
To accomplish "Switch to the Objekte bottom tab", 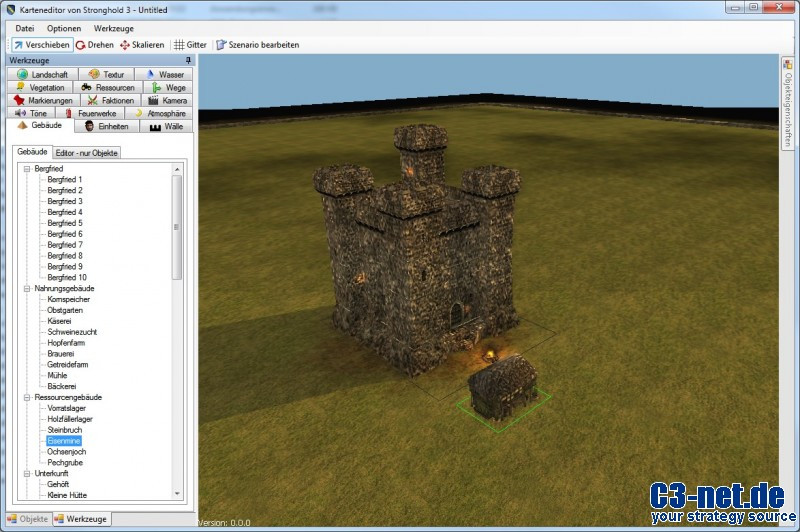I will 29,519.
